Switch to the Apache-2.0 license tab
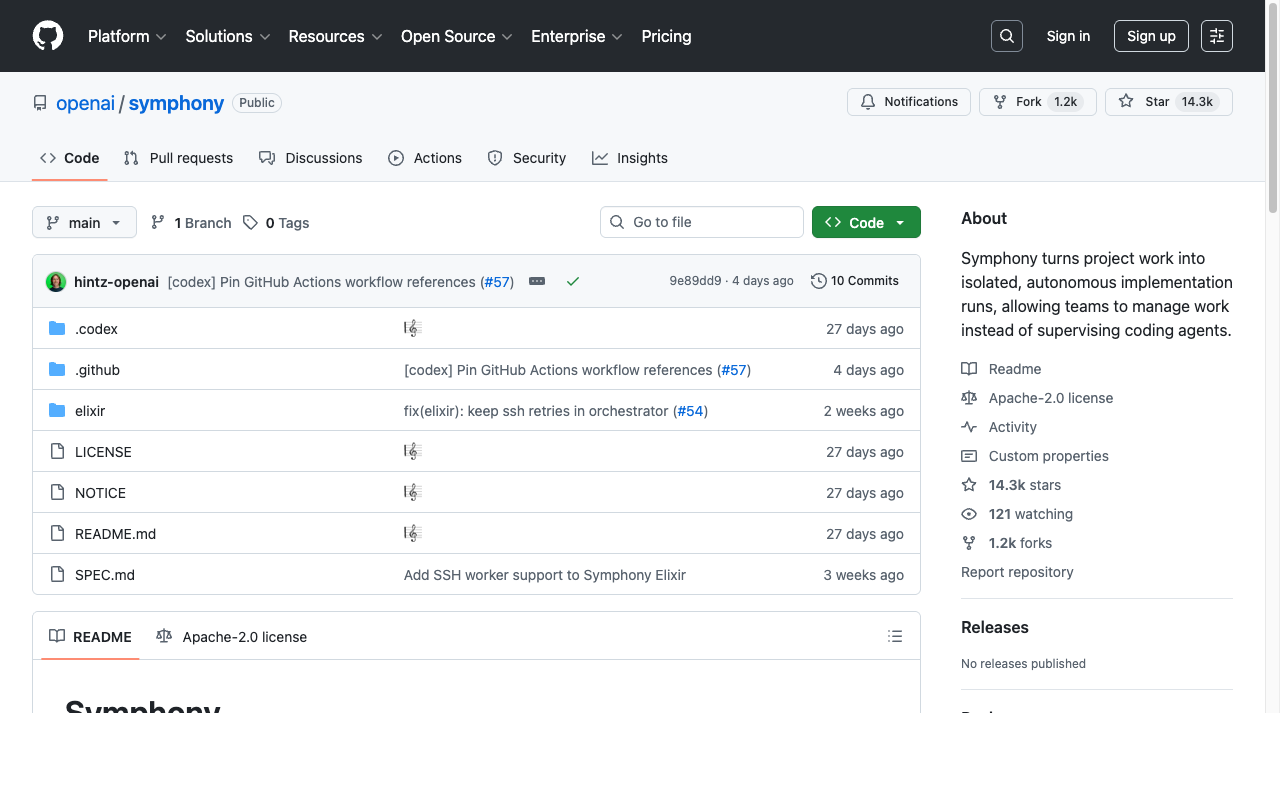Screen dimensions: 1280x800 [232, 637]
